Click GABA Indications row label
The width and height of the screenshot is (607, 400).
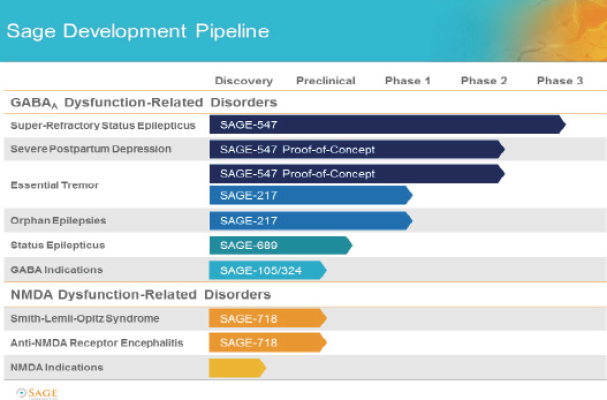click(57, 270)
